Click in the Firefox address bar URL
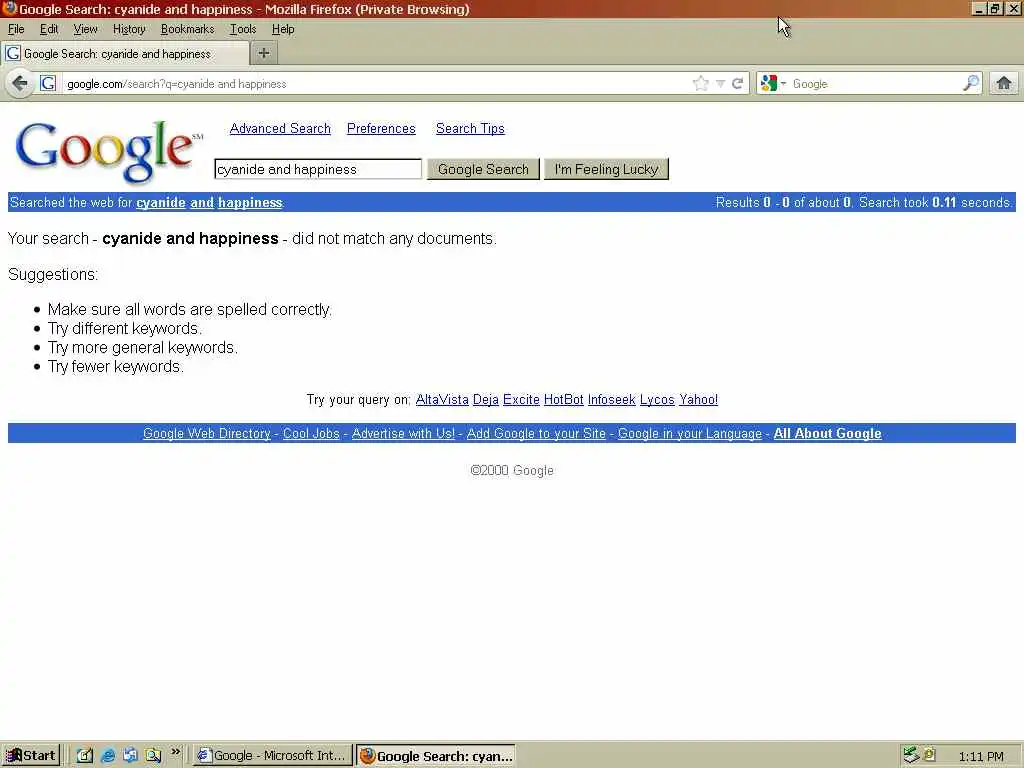This screenshot has height=768, width=1024. click(376, 84)
